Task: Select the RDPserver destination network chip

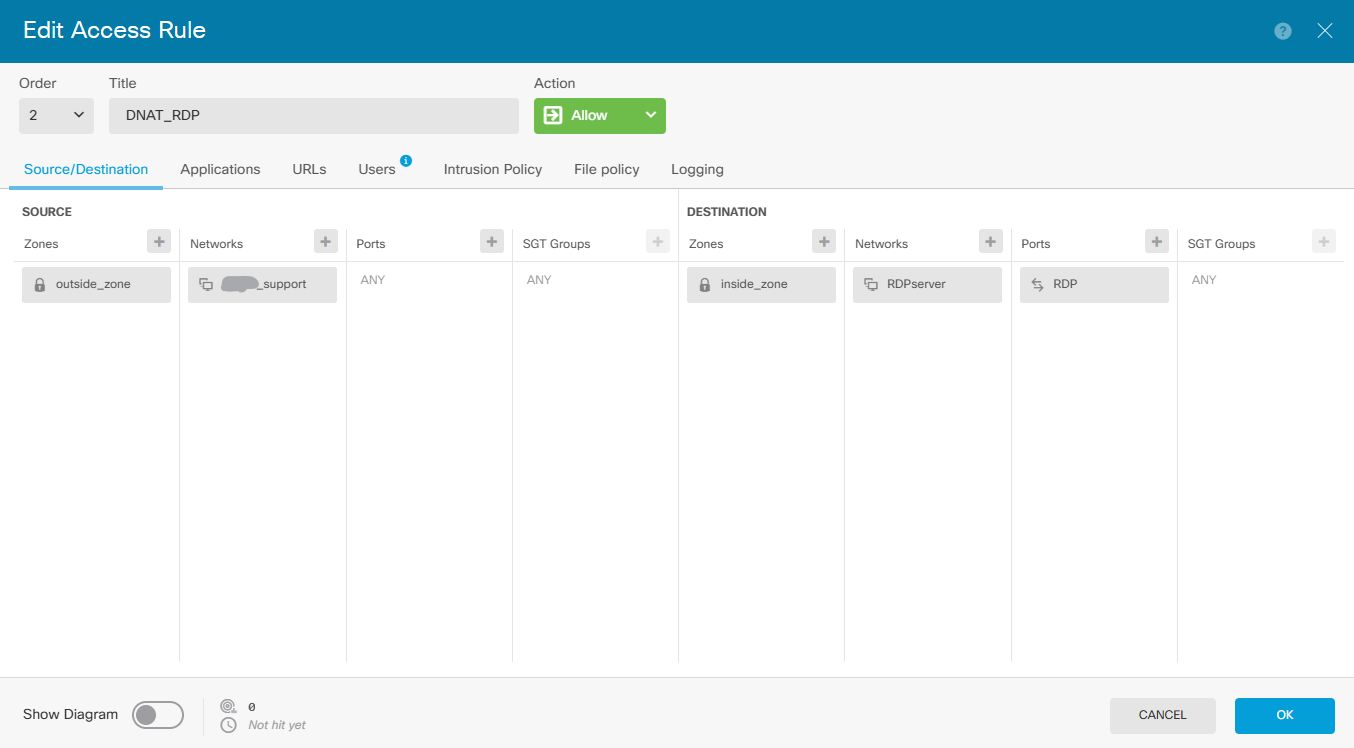Action: (927, 285)
